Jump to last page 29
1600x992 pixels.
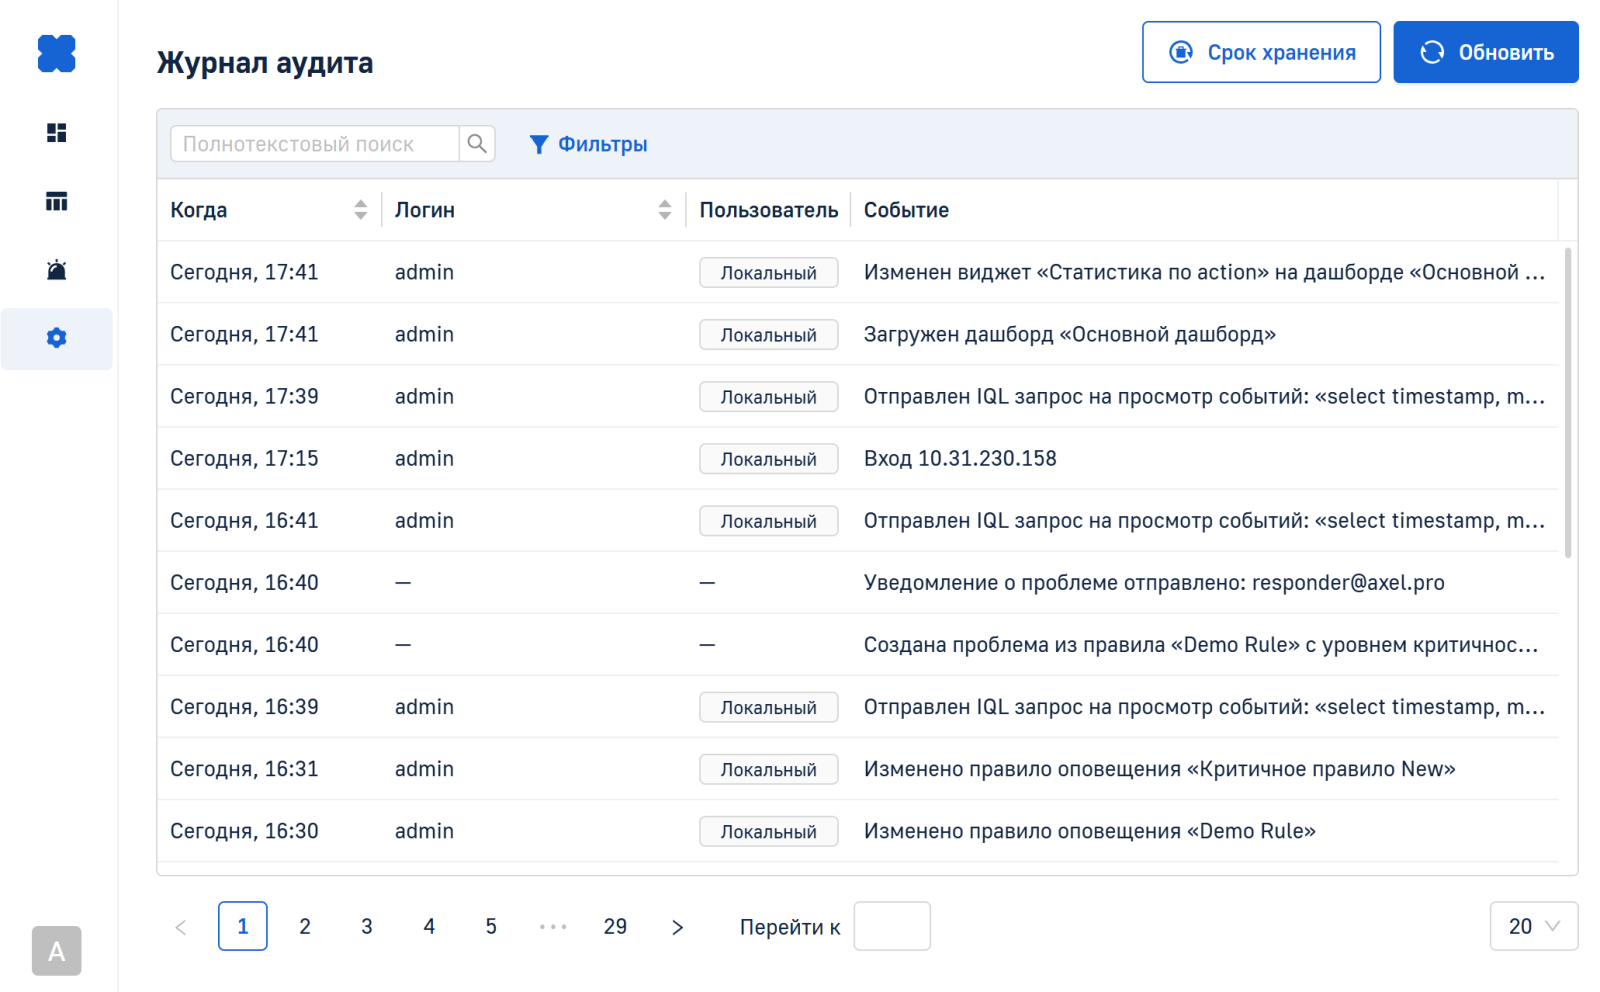click(x=615, y=927)
